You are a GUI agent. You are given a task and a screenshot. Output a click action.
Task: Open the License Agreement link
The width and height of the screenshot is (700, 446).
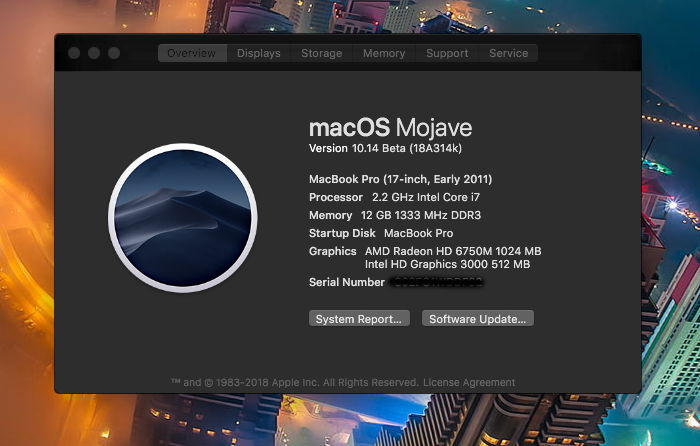[x=469, y=382]
